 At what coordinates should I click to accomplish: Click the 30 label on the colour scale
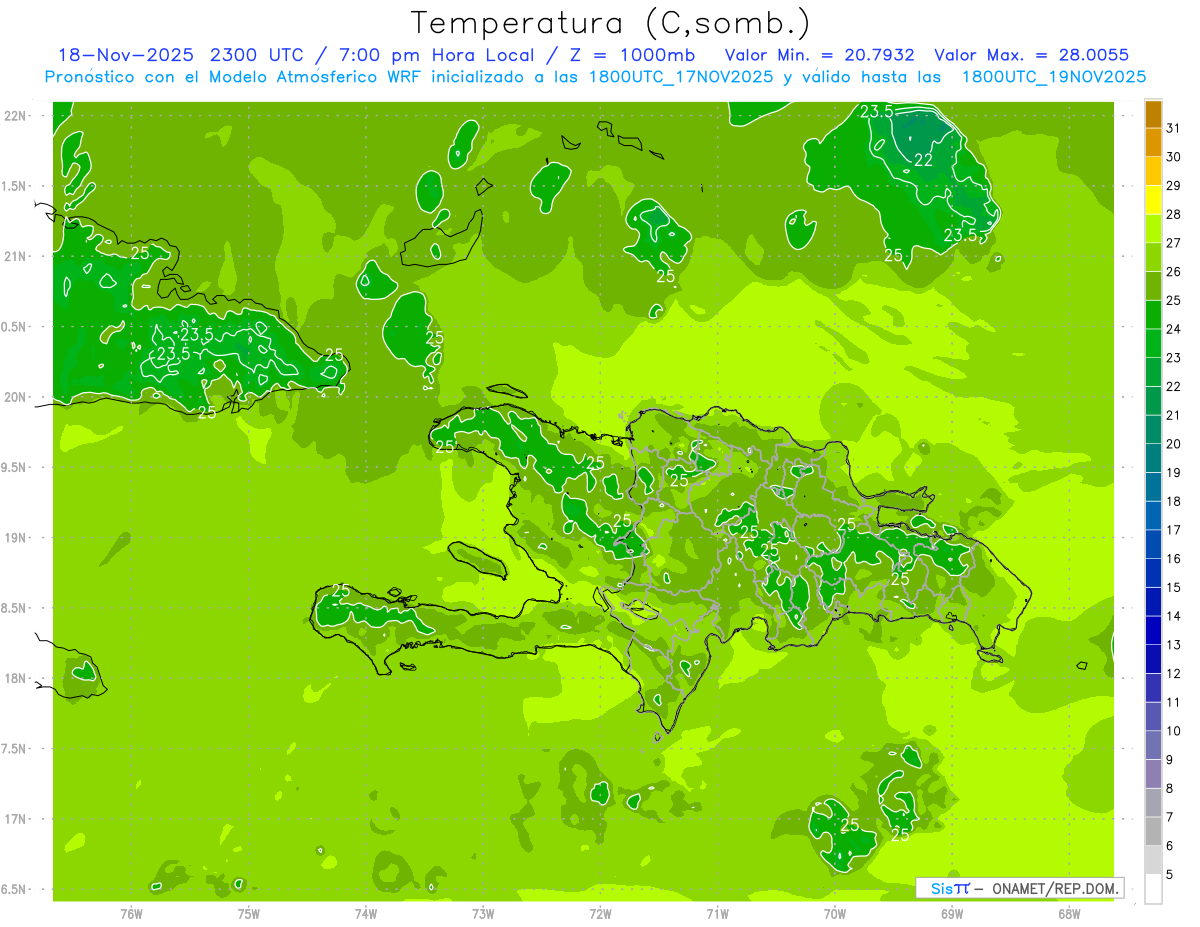[x=1174, y=157]
